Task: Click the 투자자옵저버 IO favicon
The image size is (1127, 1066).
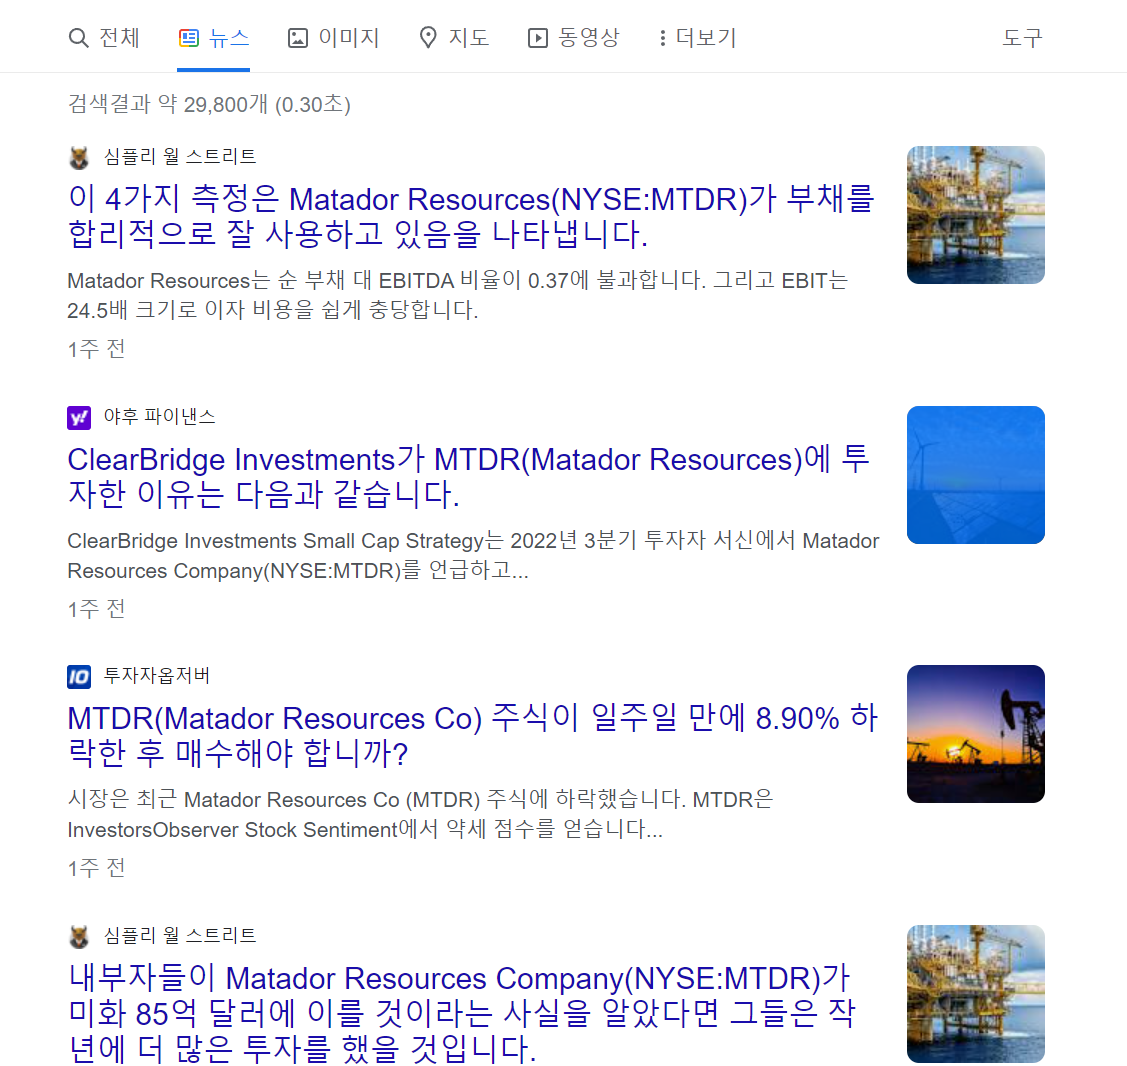Action: click(x=79, y=676)
